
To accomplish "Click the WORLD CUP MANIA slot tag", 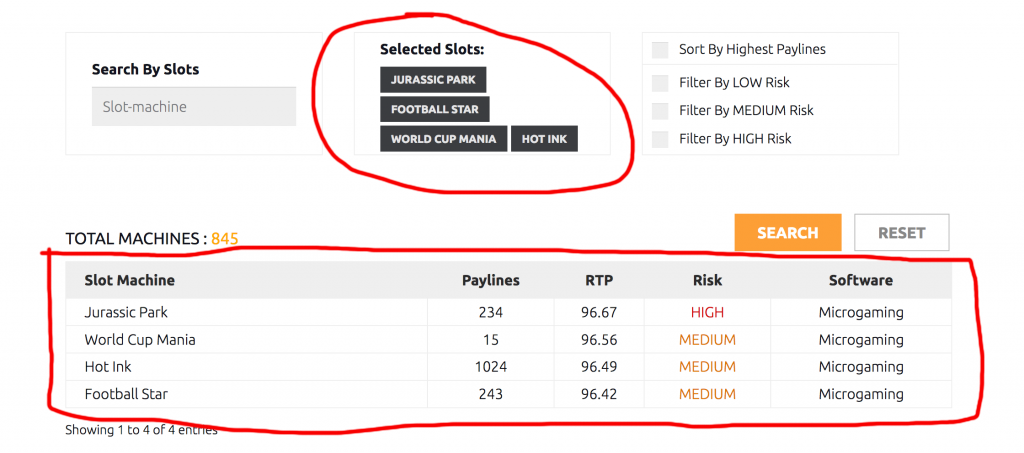I will click(443, 138).
